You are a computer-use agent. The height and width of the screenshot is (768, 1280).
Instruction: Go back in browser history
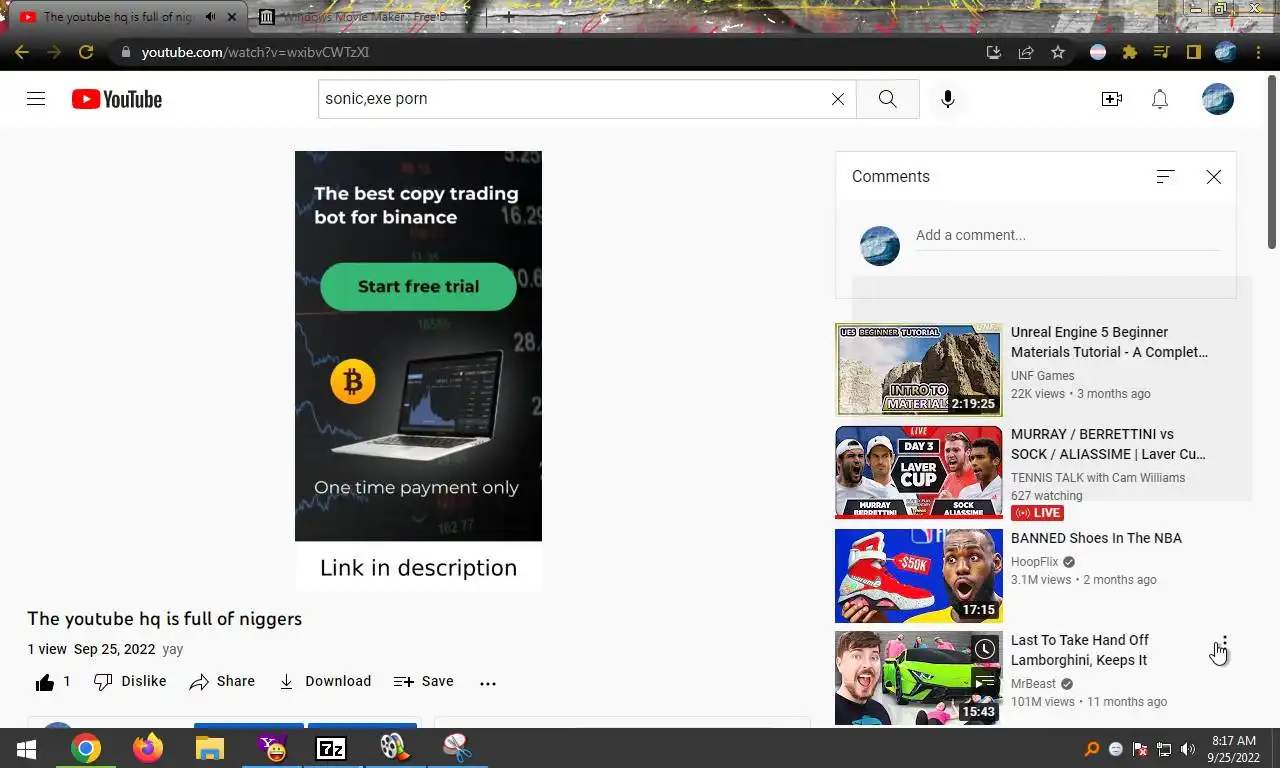tap(22, 52)
